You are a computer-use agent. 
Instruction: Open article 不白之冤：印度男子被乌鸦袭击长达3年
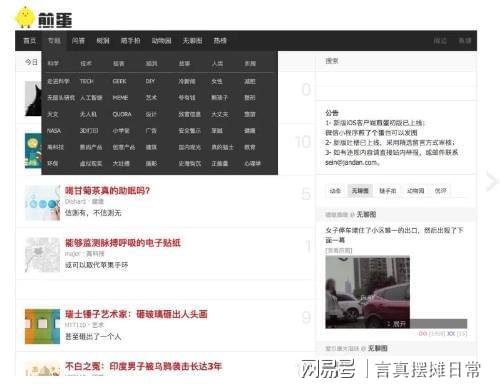click(x=143, y=366)
